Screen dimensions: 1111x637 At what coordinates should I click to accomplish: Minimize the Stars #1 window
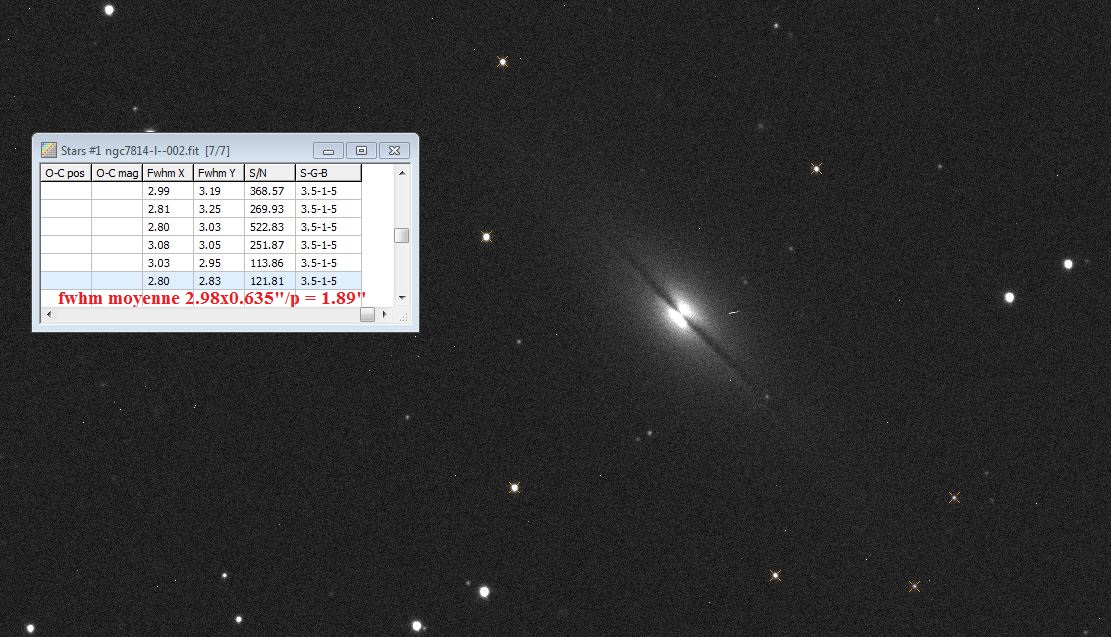328,151
